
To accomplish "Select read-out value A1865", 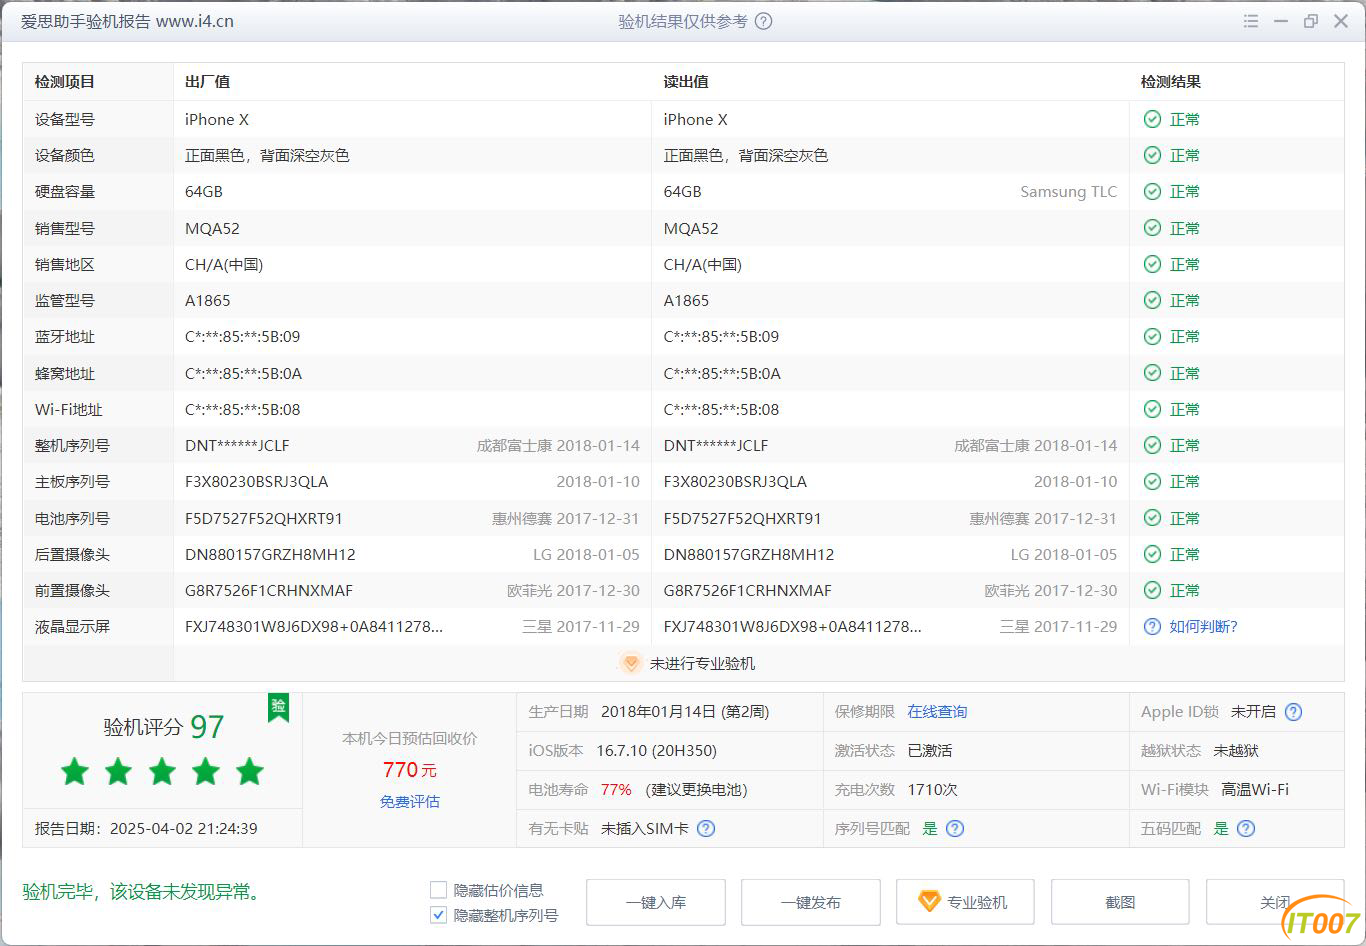I will (687, 301).
